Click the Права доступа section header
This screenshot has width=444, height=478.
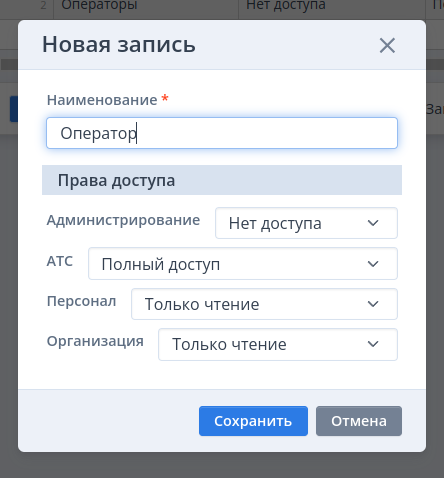pos(222,180)
